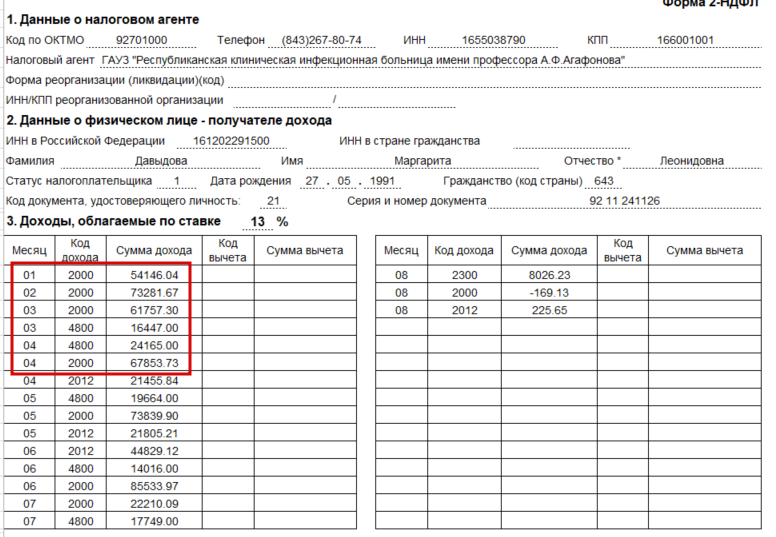776x537 pixels.
Task: Click the individual's INN 161202291500
Action: click(x=231, y=141)
